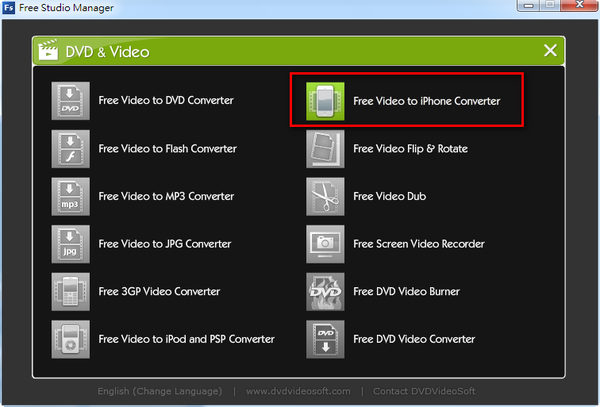Select the jpg converter icon
600x407 pixels.
[71, 244]
